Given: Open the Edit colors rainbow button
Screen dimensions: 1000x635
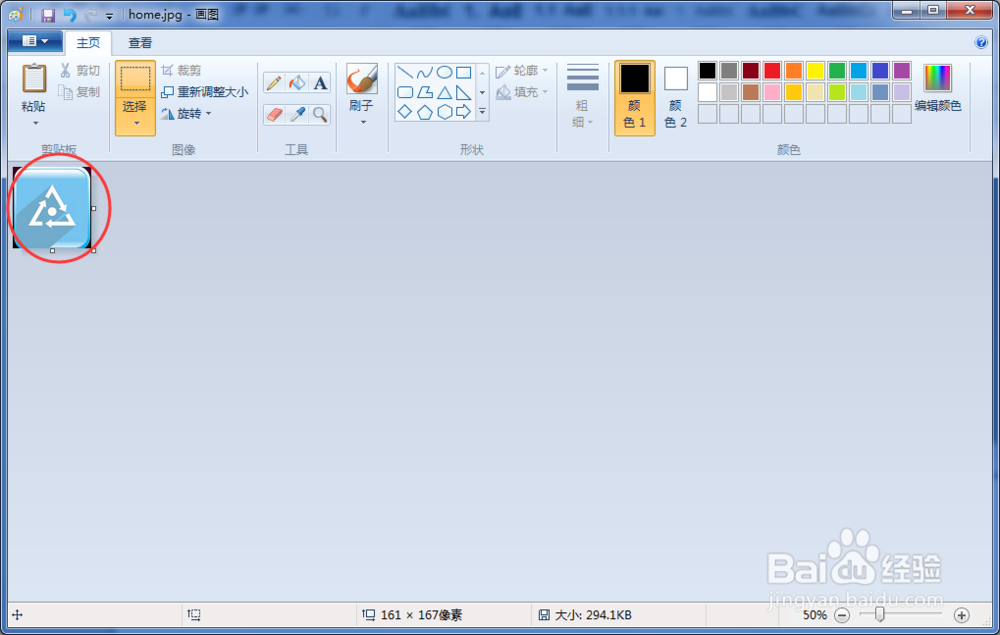Looking at the screenshot, I should coord(938,88).
